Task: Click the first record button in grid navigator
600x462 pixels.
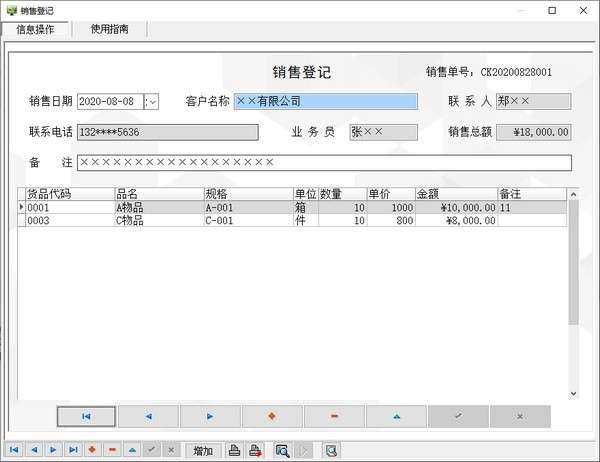Action: pos(86,416)
